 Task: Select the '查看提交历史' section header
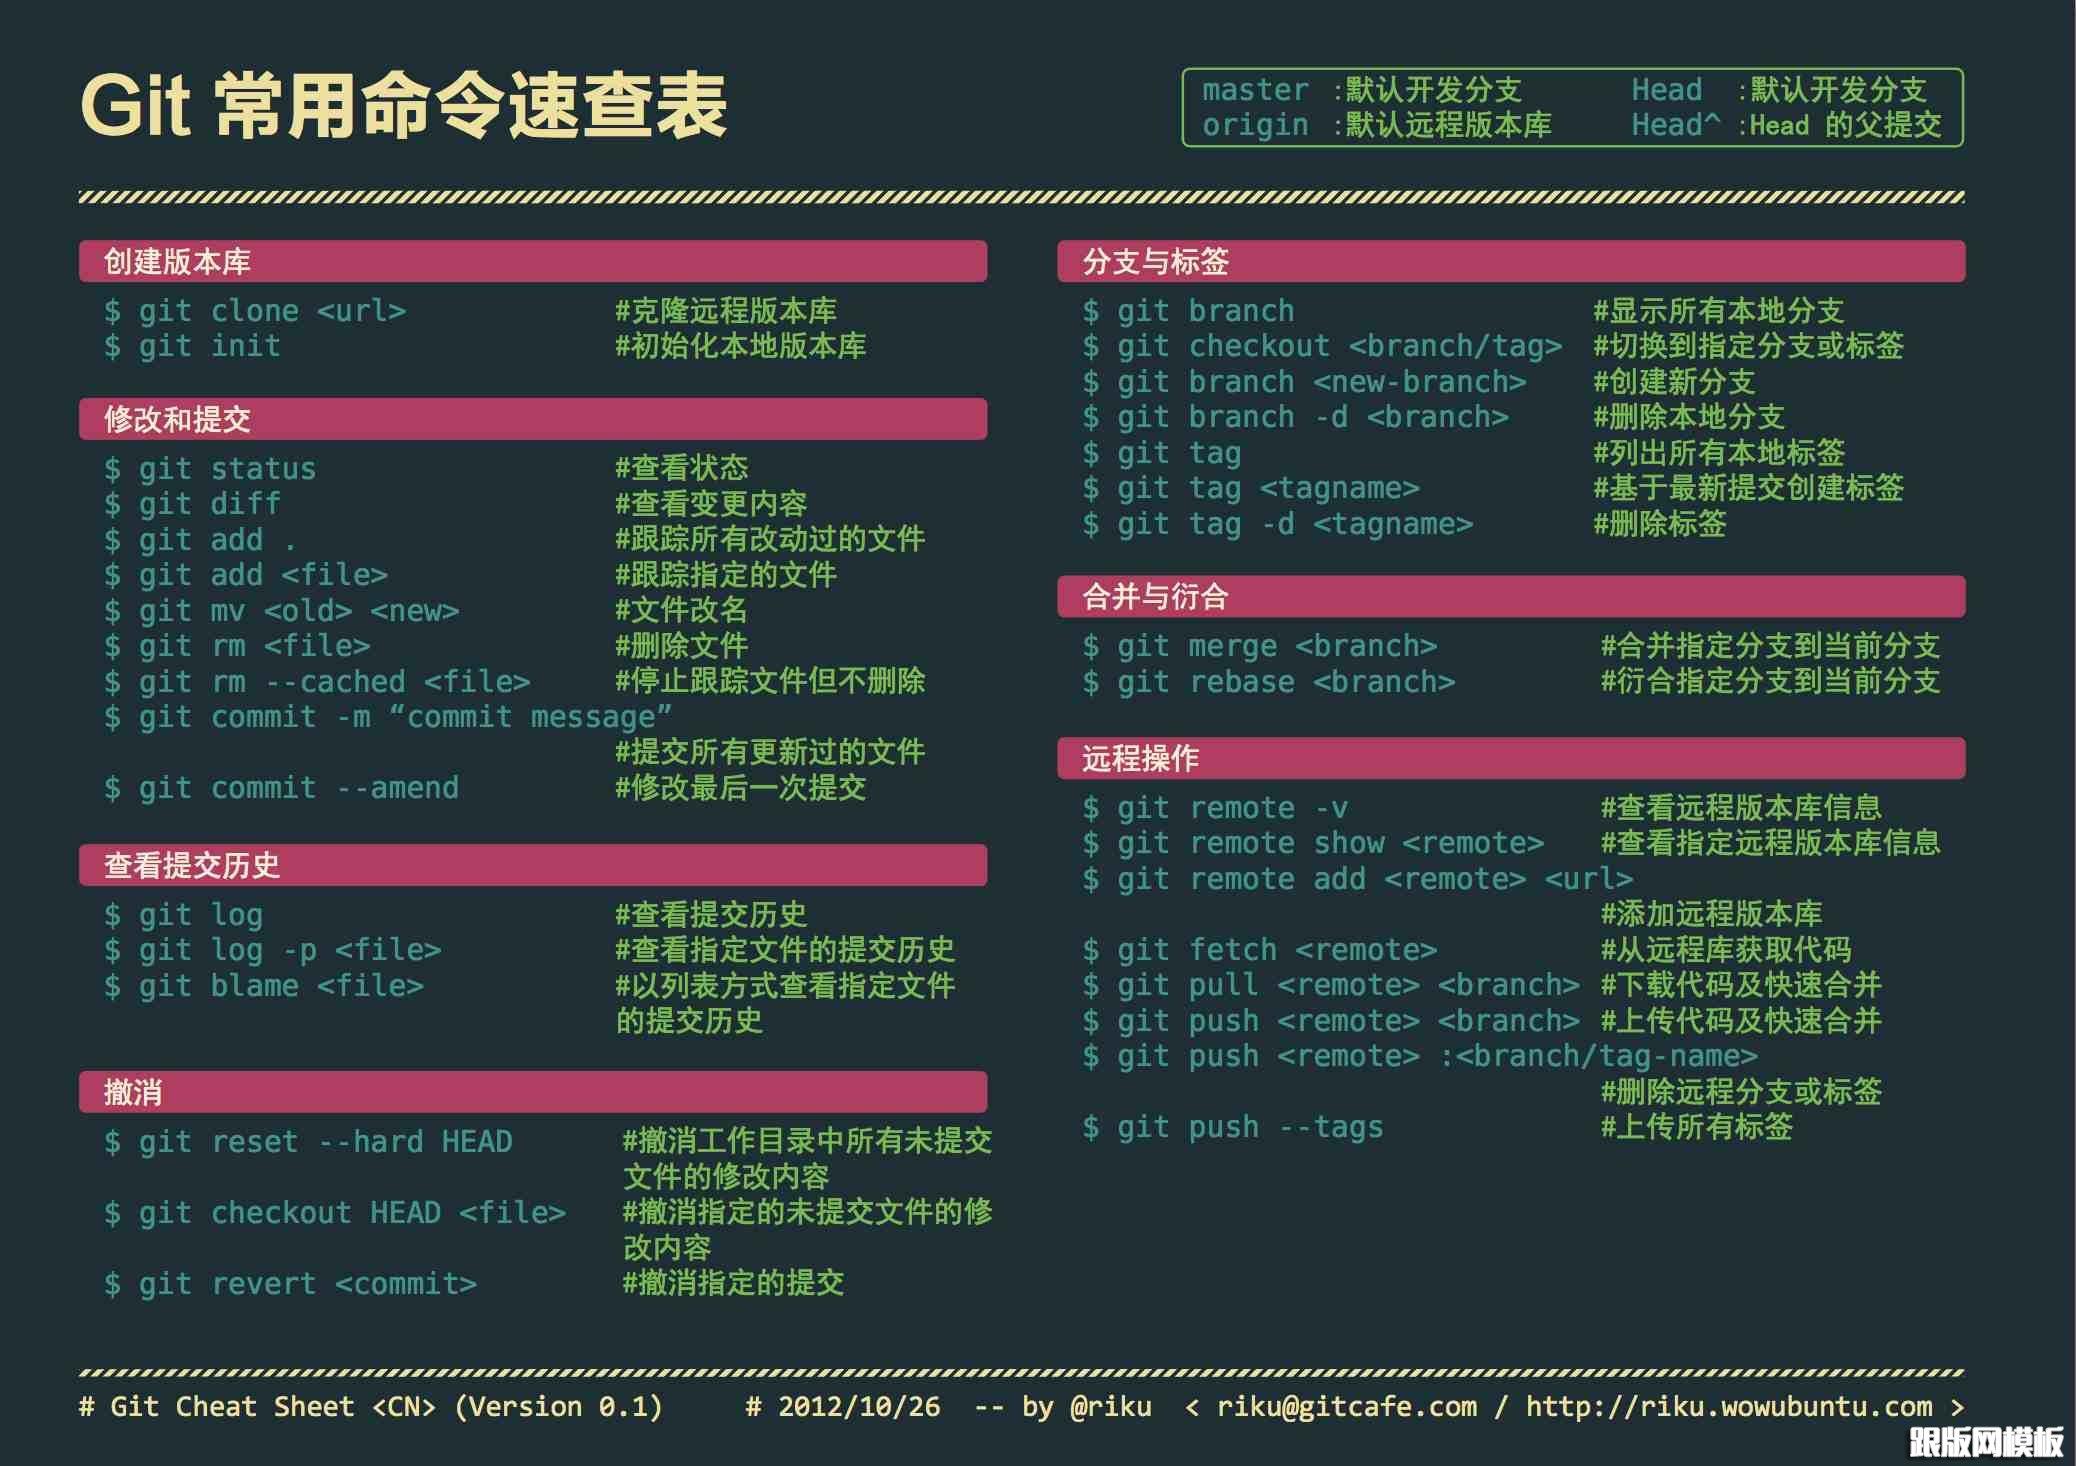[x=533, y=865]
